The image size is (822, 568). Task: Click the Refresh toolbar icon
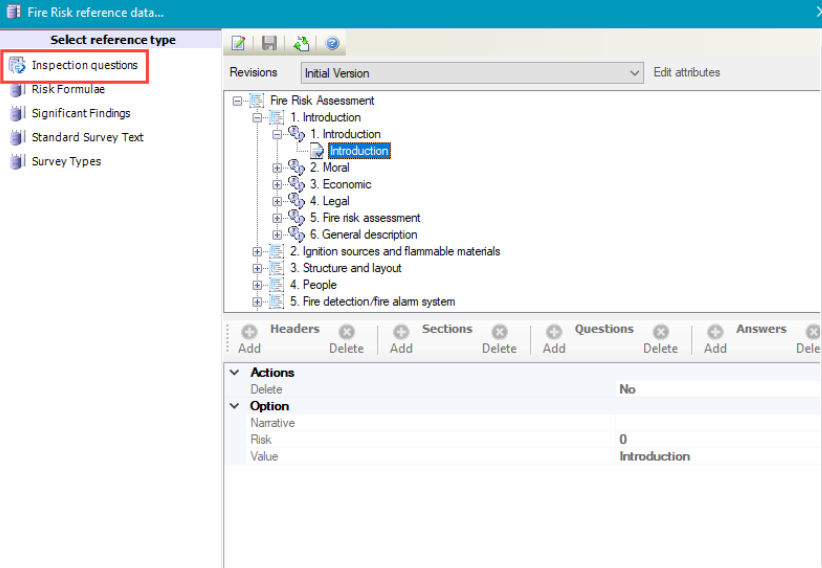[301, 43]
